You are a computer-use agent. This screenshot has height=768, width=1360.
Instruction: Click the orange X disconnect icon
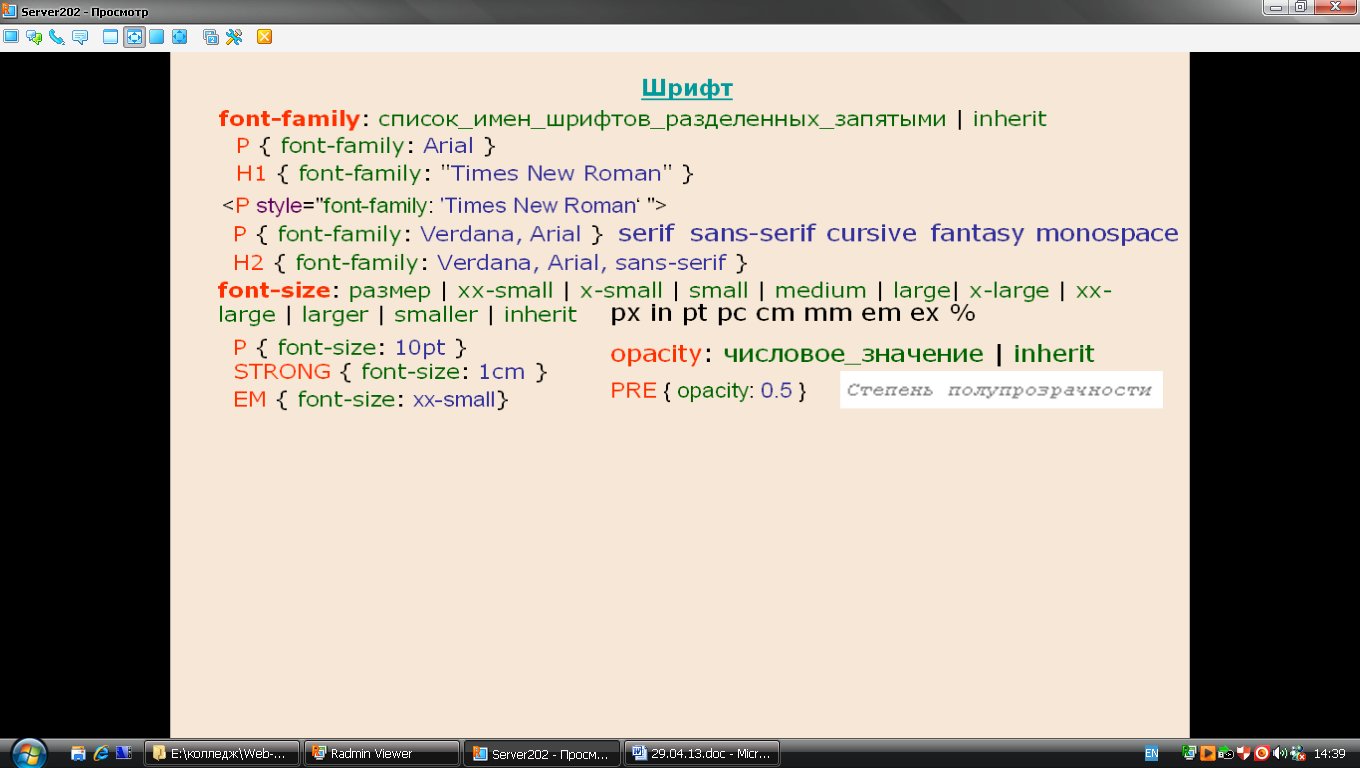click(265, 37)
